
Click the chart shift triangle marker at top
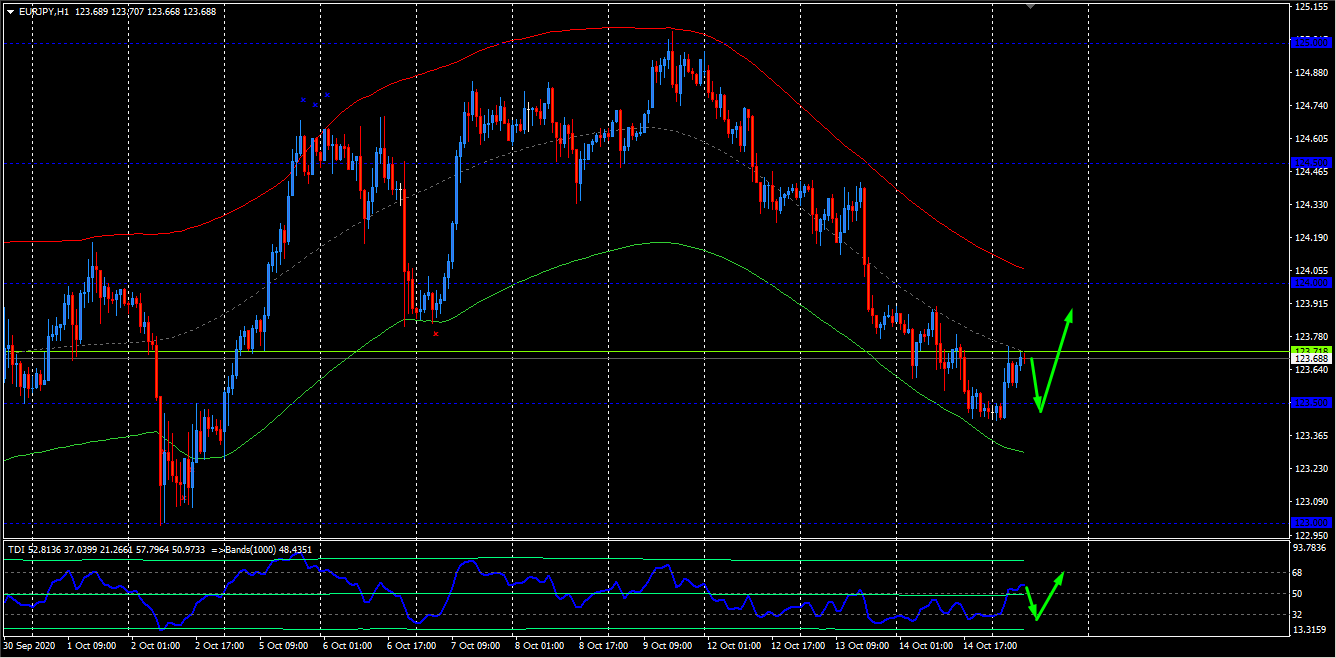[1033, 5]
